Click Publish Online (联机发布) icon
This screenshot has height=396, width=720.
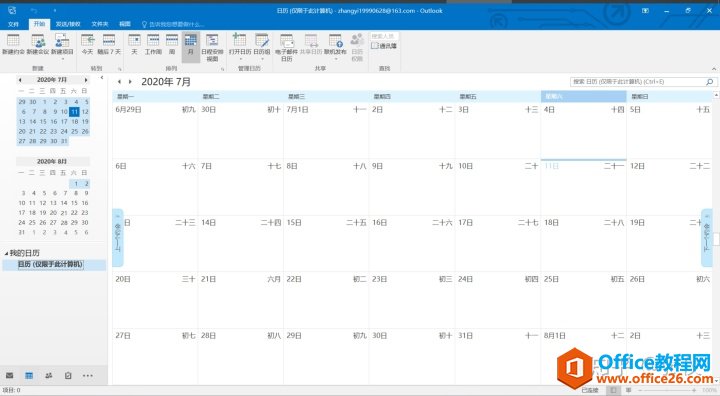coord(335,46)
